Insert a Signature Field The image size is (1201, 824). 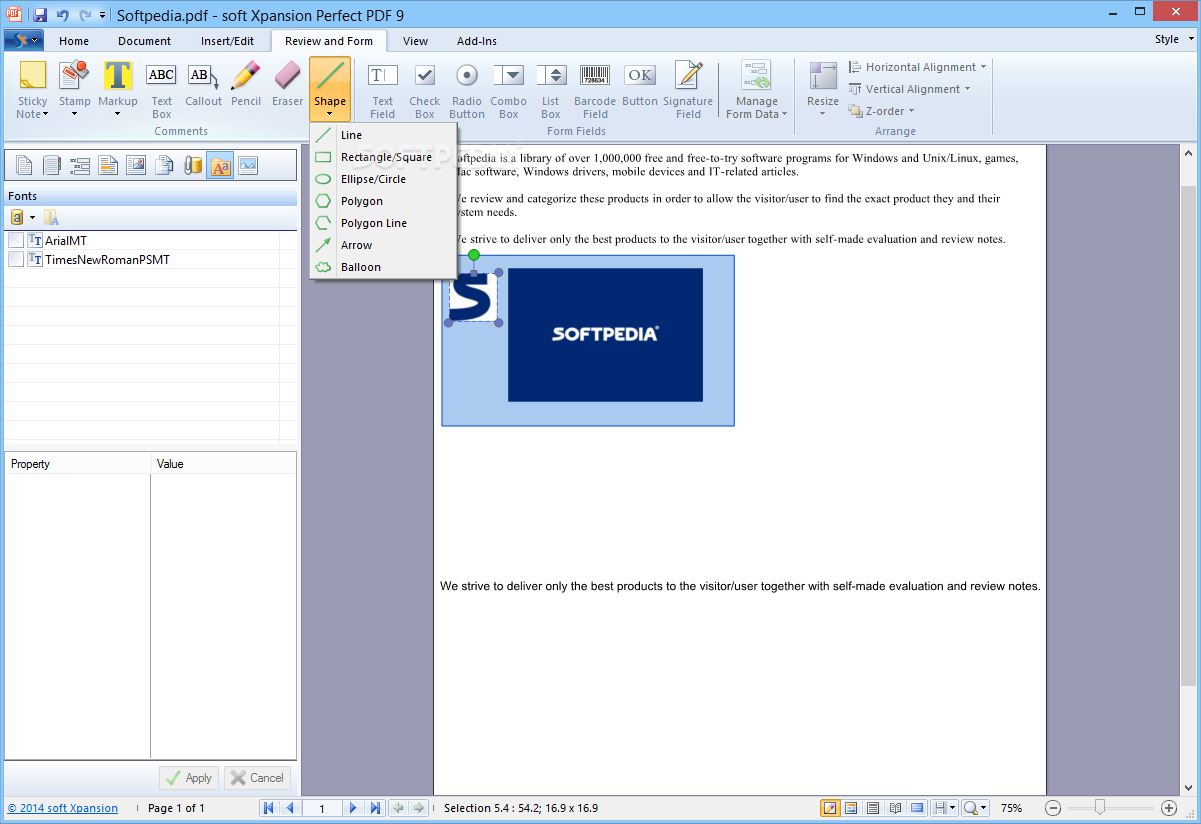[x=688, y=89]
